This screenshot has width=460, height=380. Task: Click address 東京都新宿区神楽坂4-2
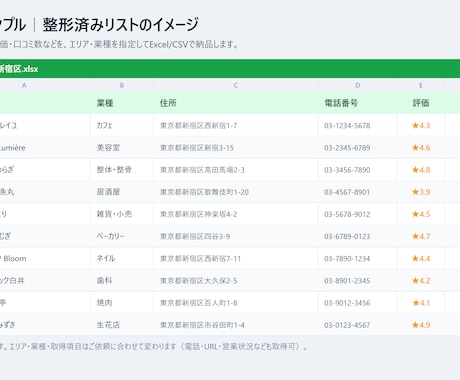199,214
